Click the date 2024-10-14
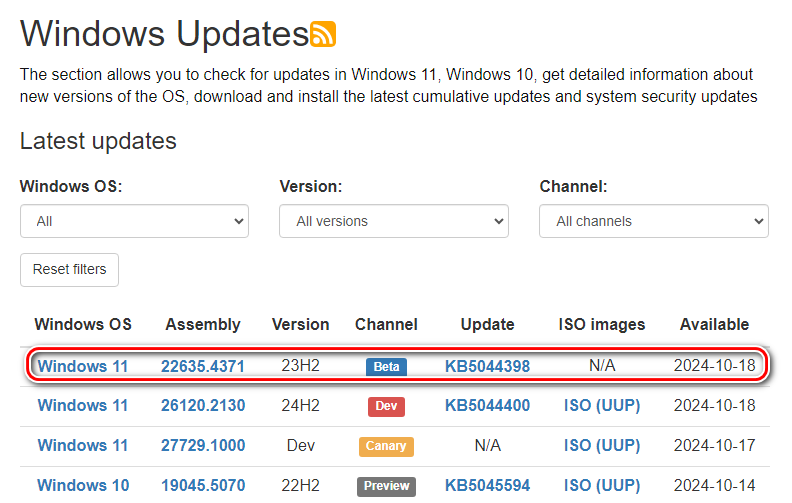This screenshot has width=792, height=503. click(x=714, y=485)
